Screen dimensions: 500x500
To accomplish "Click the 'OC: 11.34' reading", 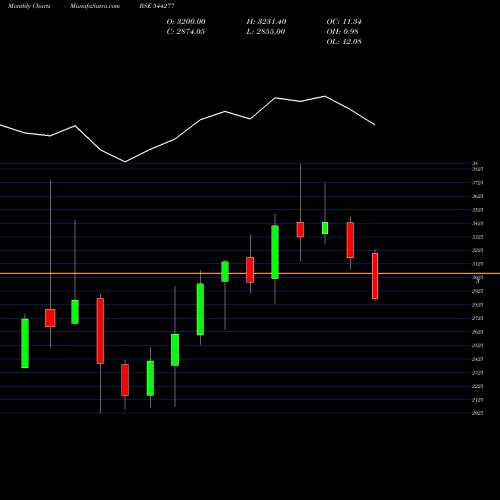I will coord(344,22).
